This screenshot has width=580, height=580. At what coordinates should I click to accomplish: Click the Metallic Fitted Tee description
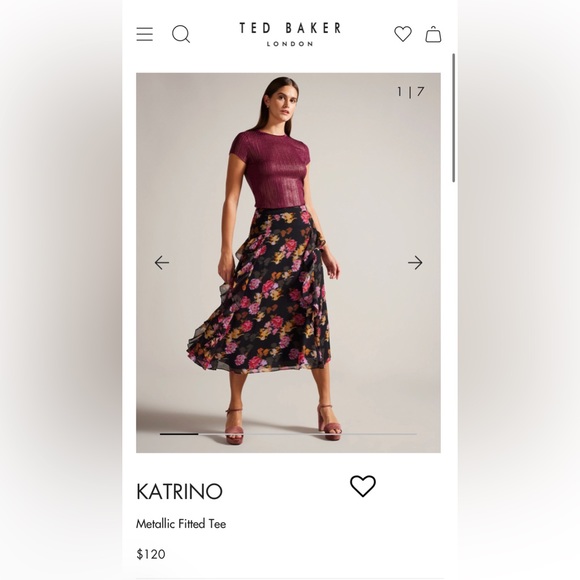[181, 524]
